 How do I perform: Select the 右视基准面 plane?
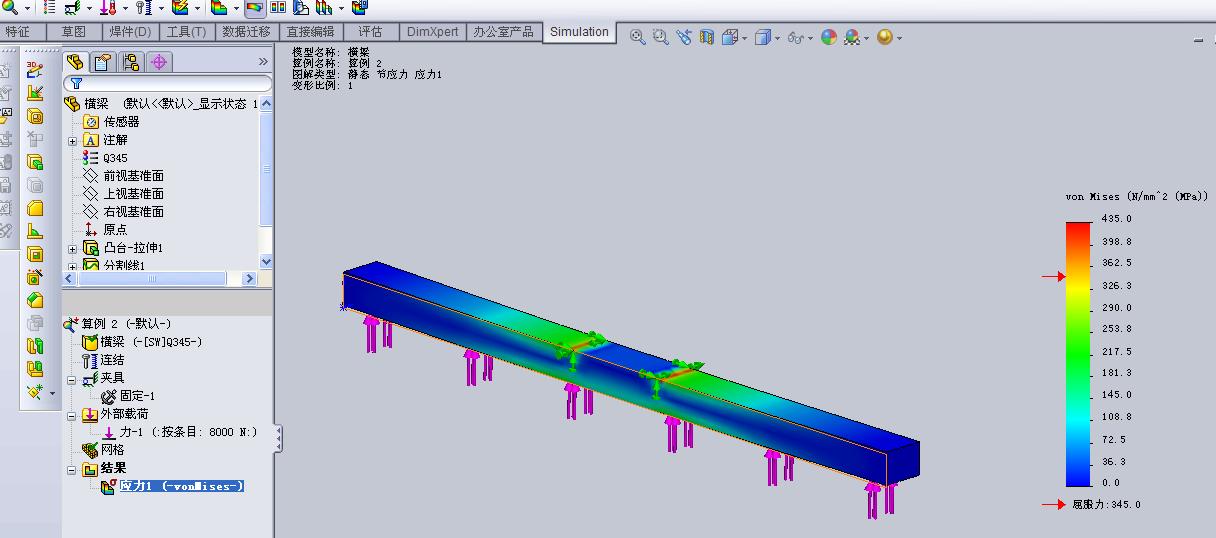coord(124,212)
